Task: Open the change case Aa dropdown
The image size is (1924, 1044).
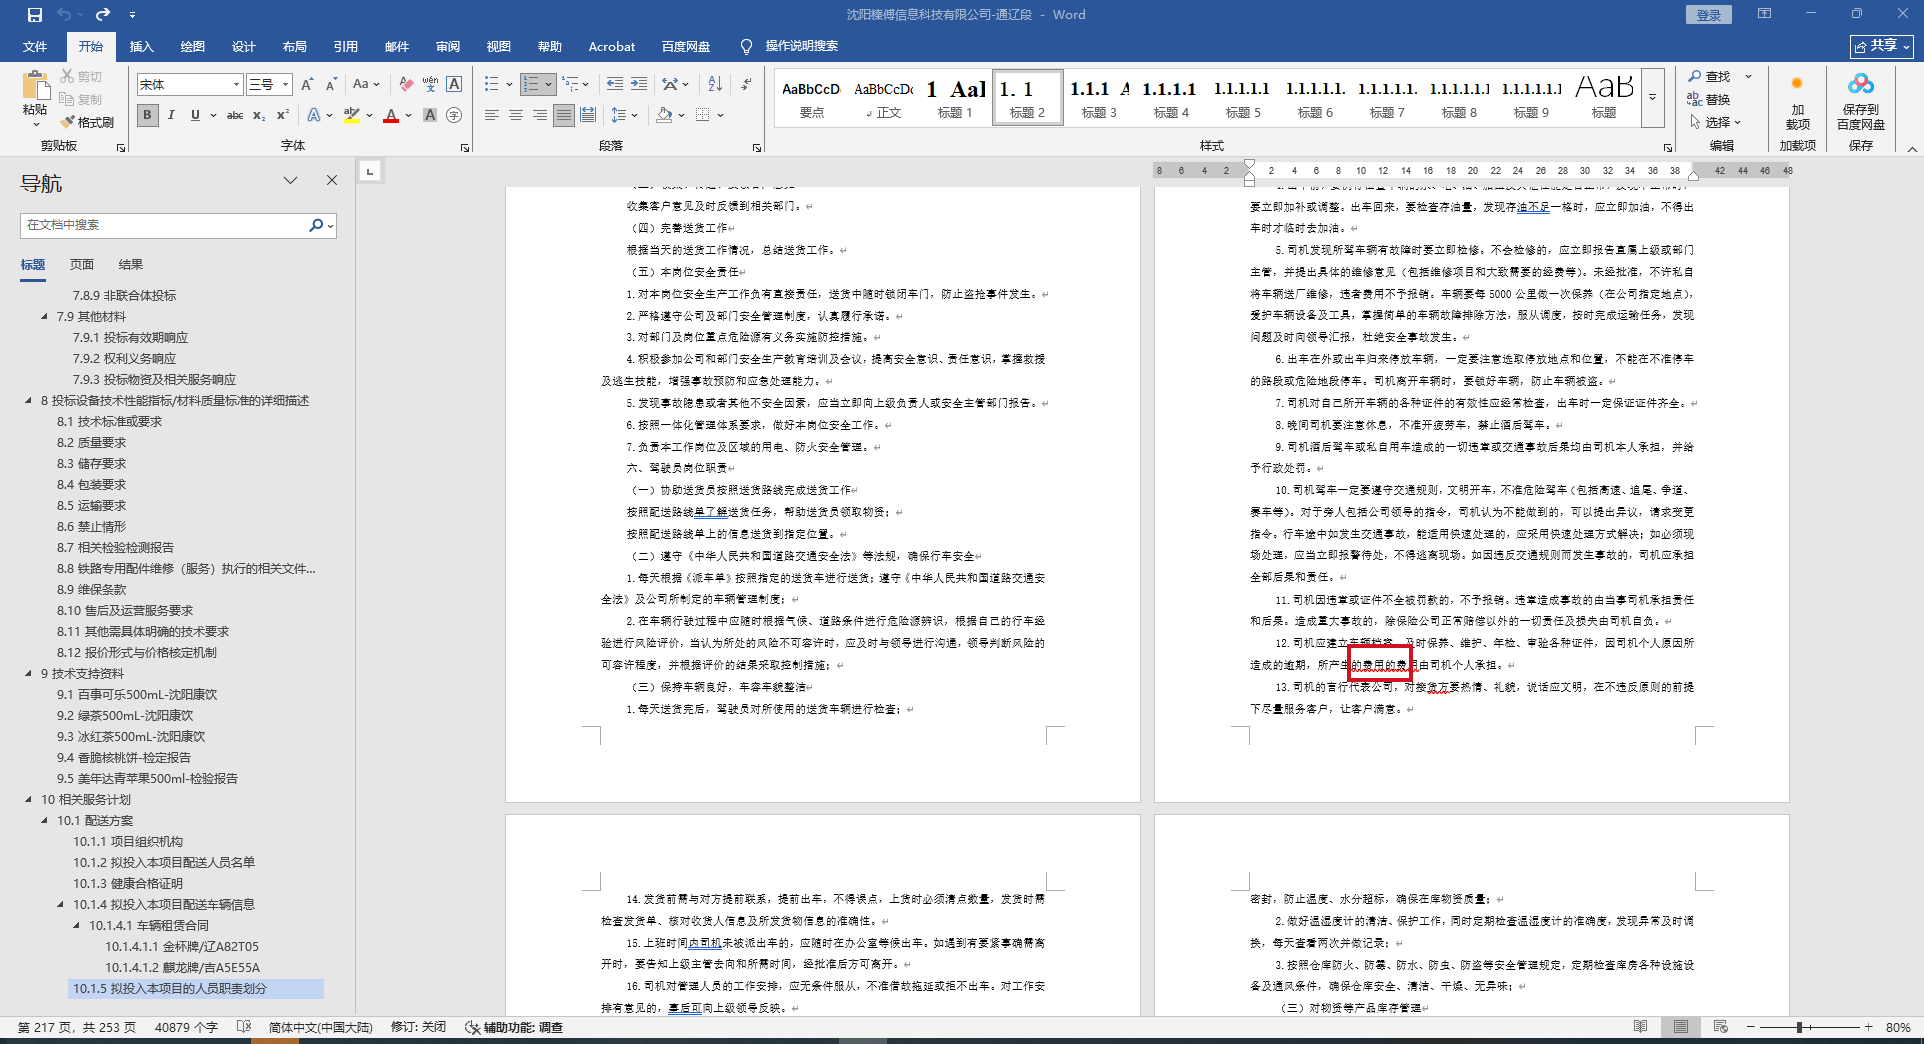Action: point(366,85)
